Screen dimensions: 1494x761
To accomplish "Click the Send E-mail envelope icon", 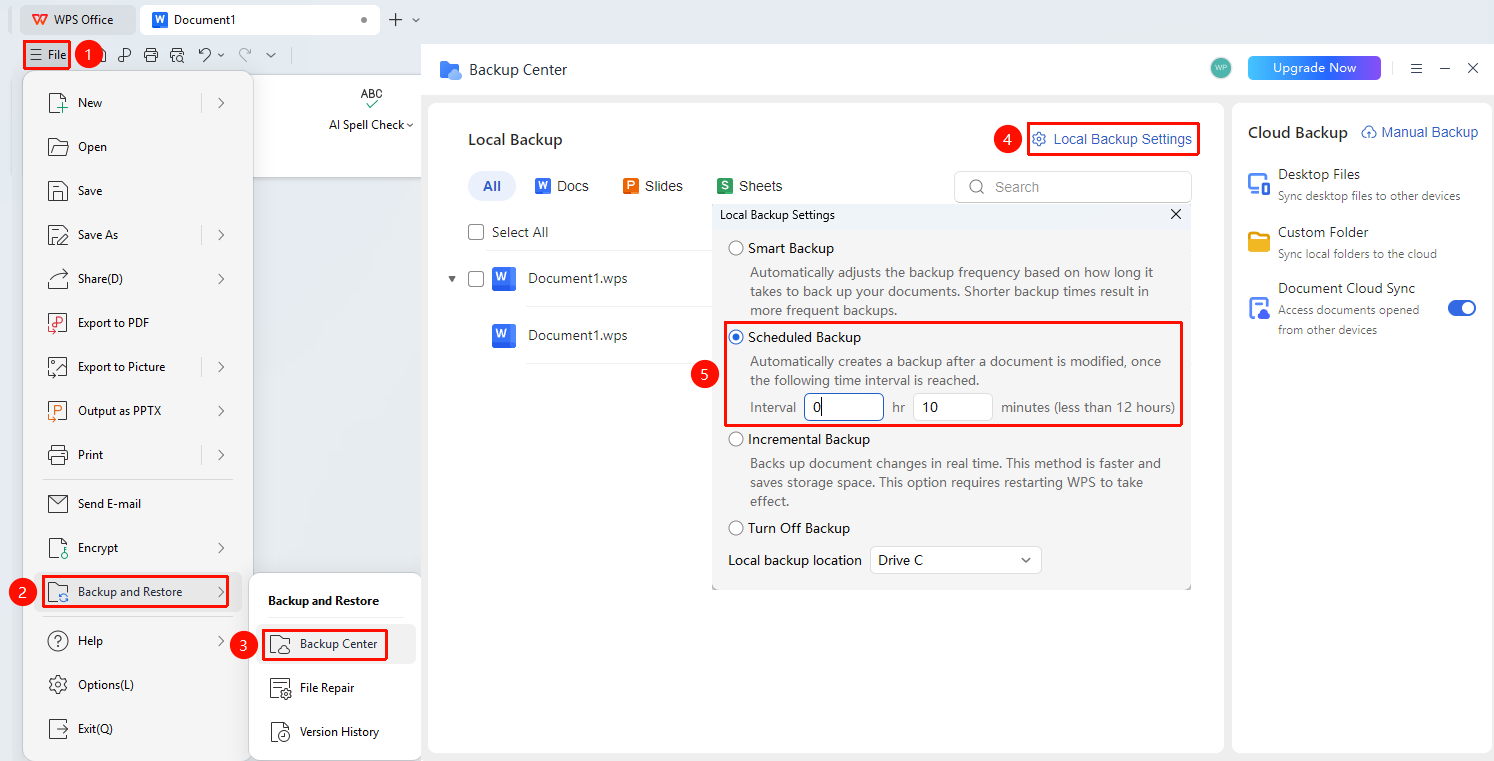I will 58,504.
